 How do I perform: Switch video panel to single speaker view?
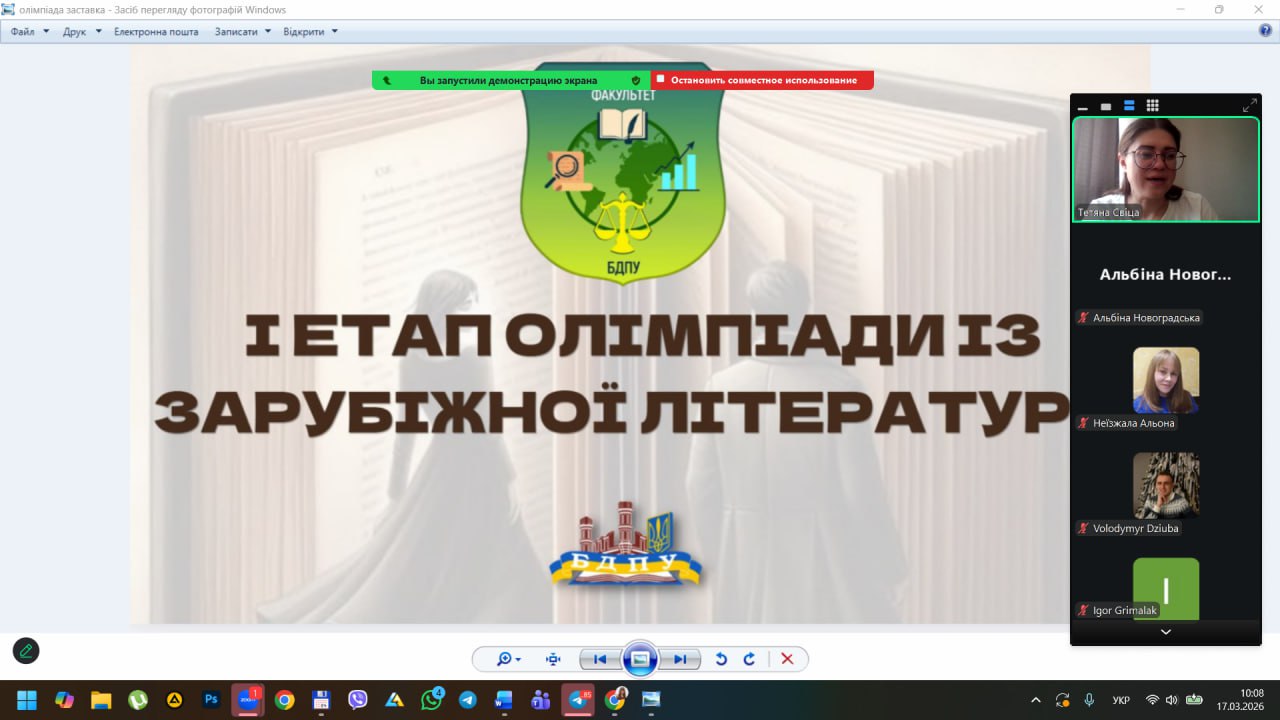(1106, 106)
